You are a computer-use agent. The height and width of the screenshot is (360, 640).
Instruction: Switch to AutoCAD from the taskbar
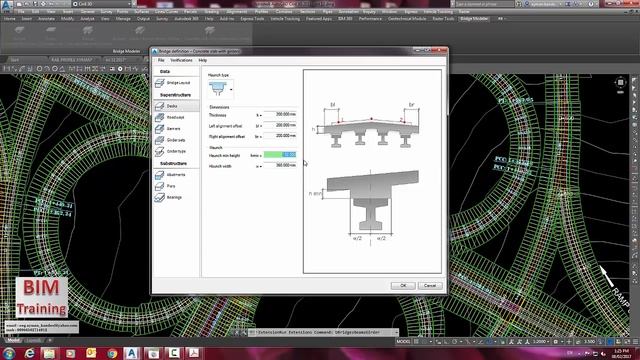[132, 353]
